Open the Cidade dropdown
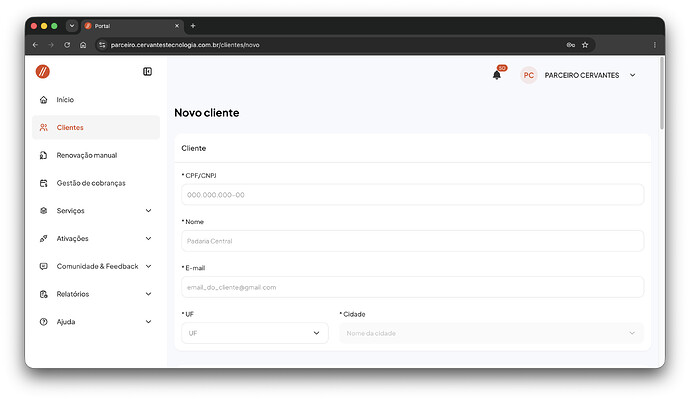This screenshot has height=401, width=690. 492,333
